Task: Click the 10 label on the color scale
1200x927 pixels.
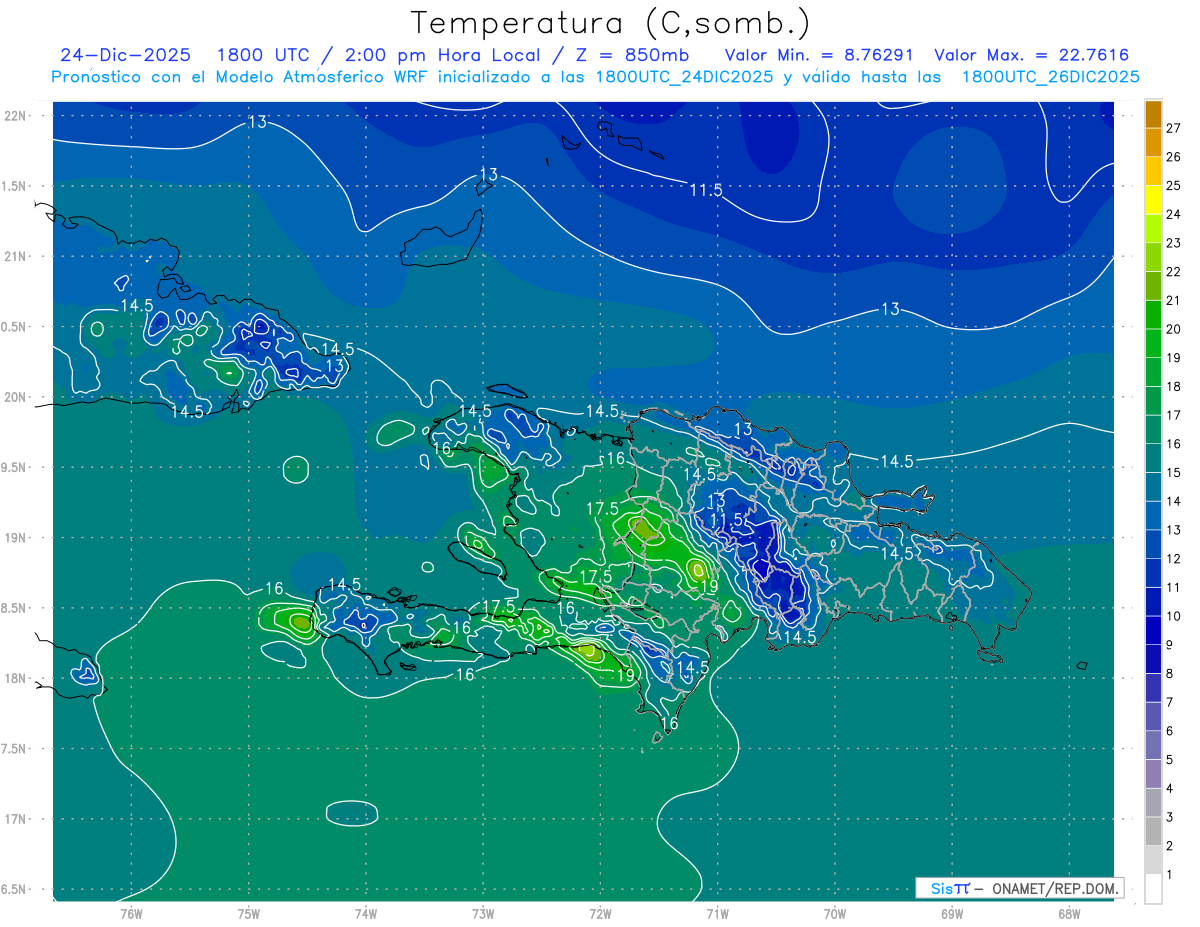Action: [x=1173, y=616]
